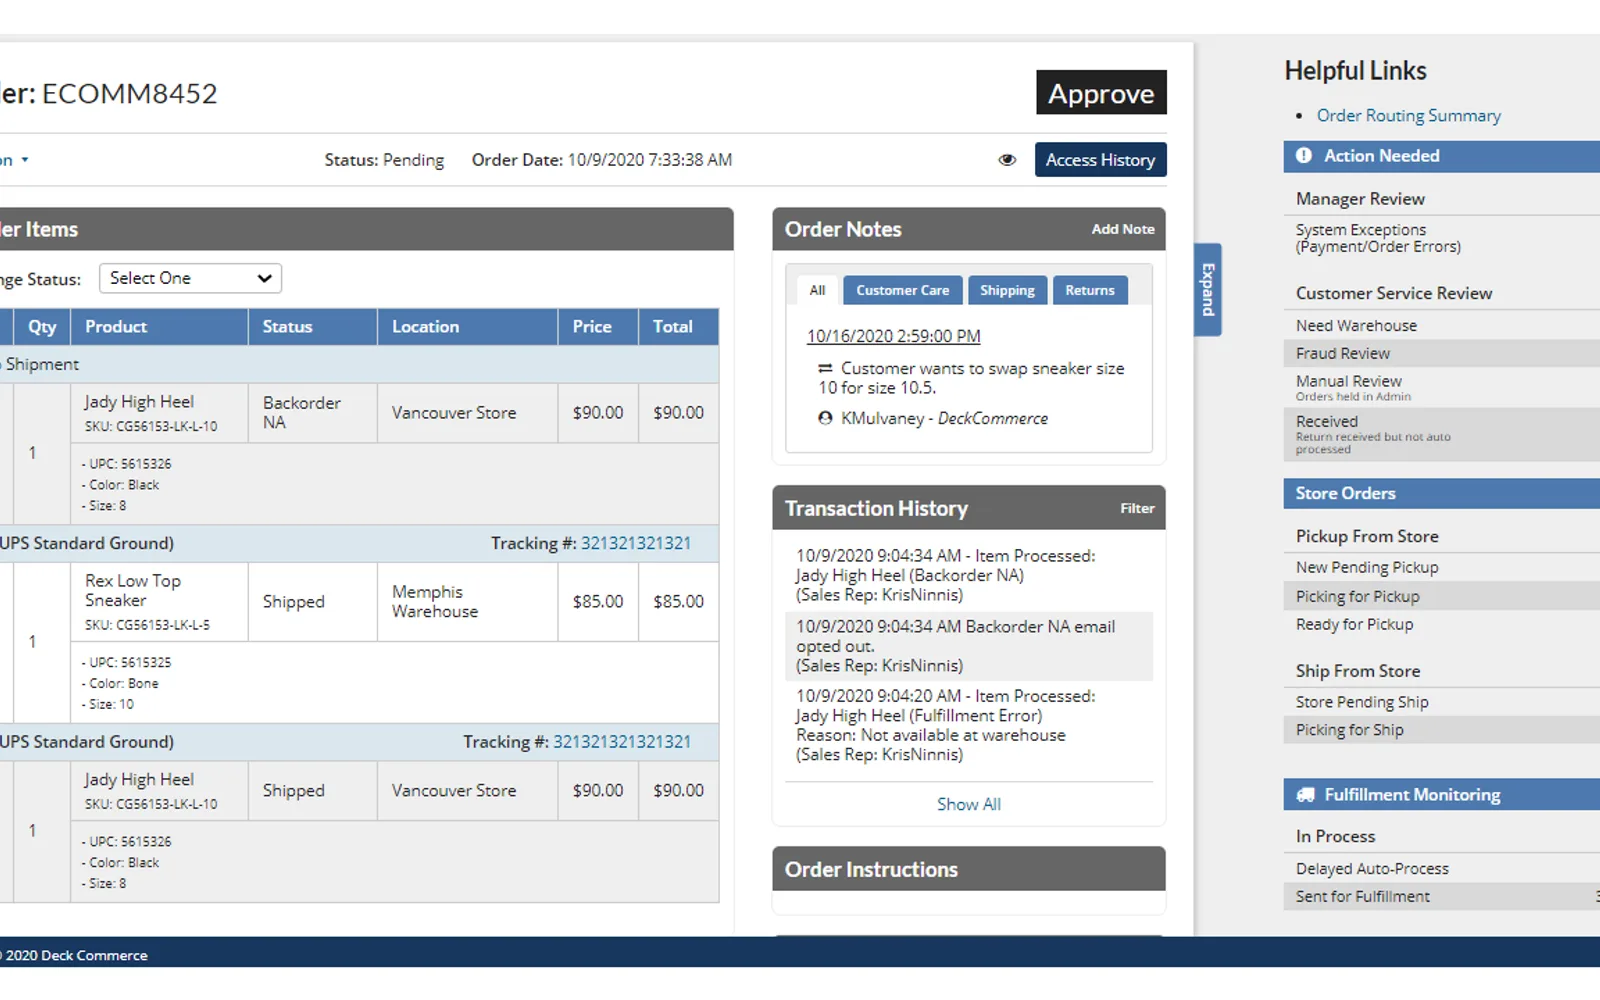Open Fraud Review queue
The width and height of the screenshot is (1600, 1000).
tap(1342, 354)
